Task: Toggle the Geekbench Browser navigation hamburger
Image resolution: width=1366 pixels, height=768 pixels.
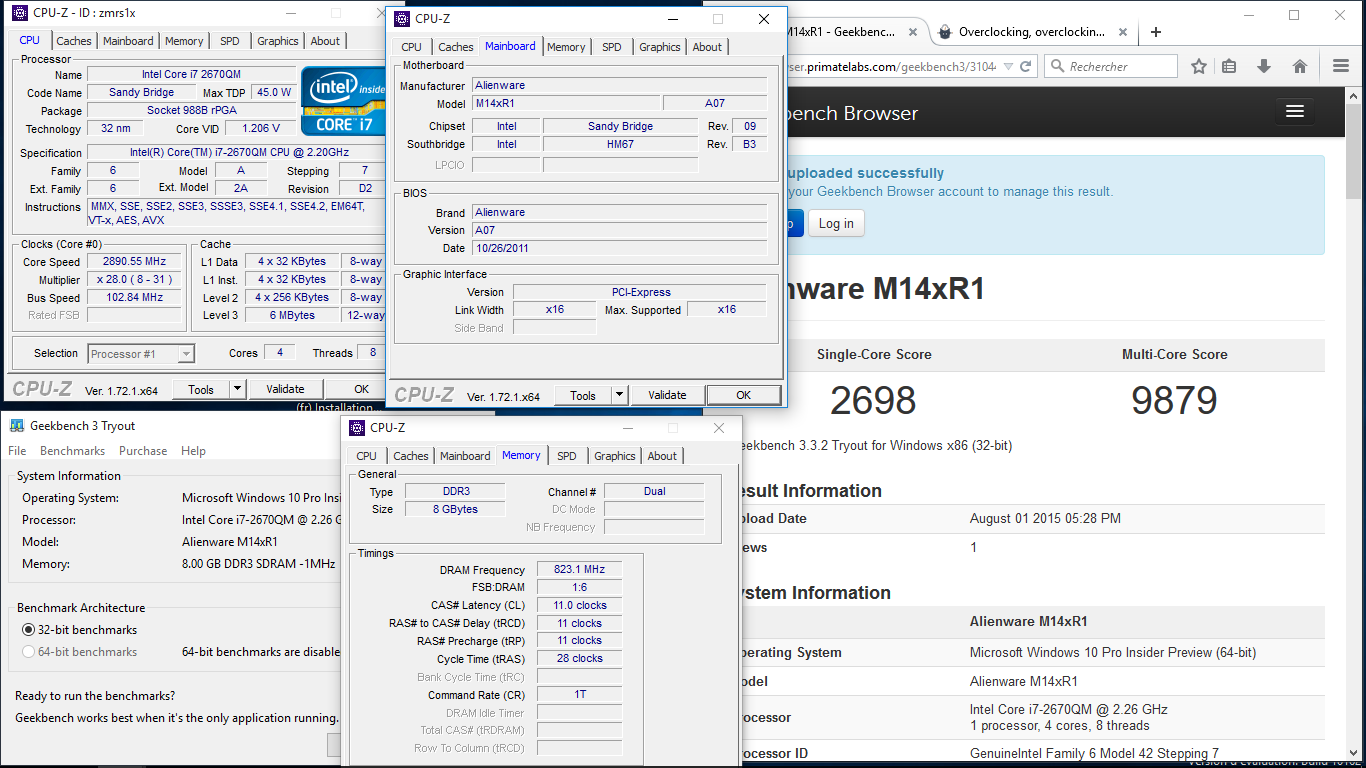Action: click(1295, 111)
